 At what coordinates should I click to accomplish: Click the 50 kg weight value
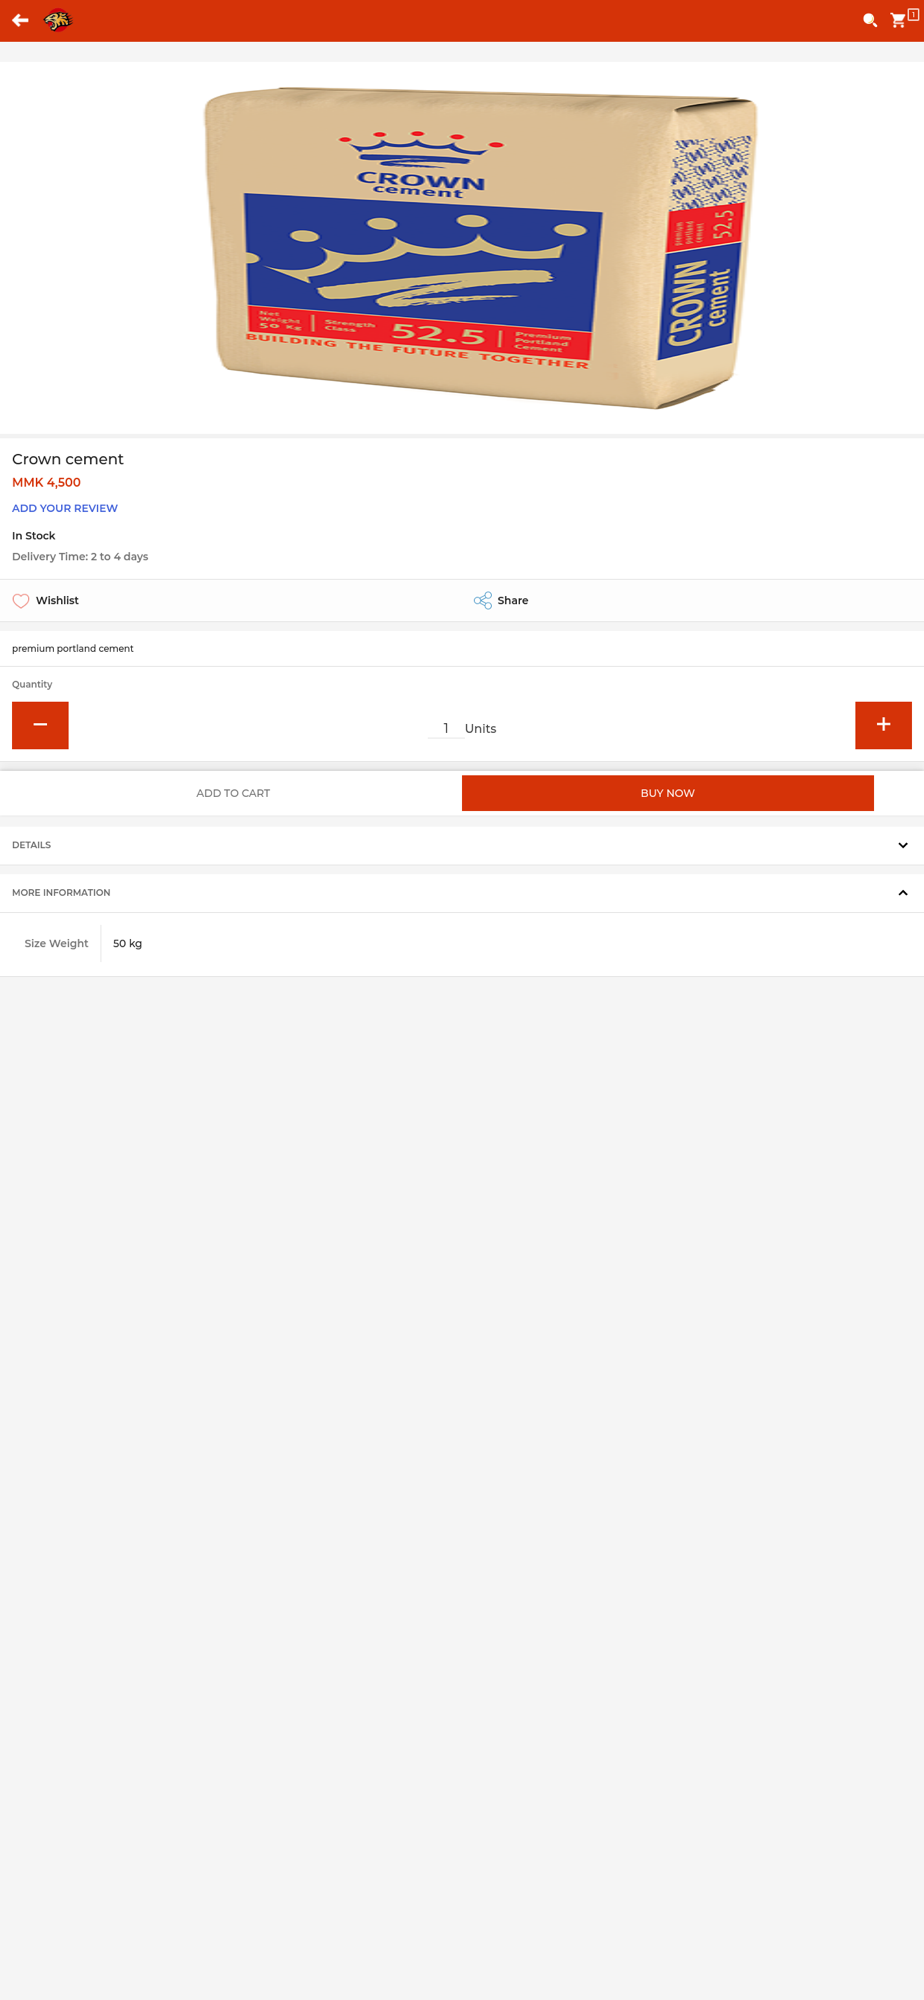[127, 943]
